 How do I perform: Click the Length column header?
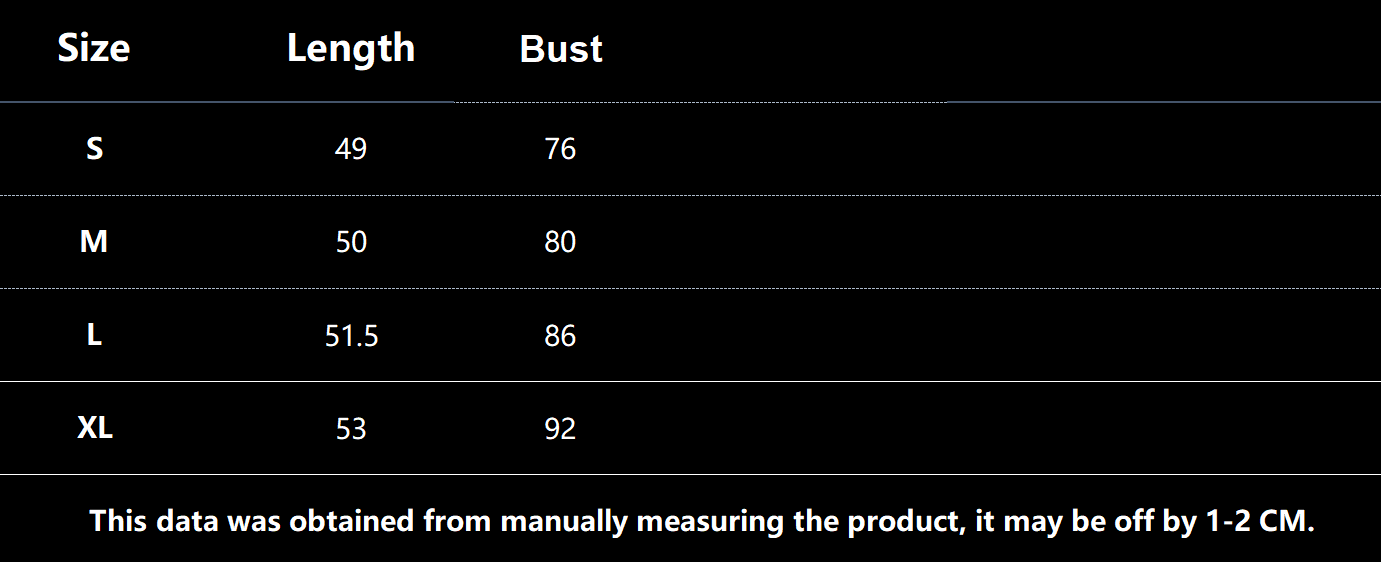[350, 49]
